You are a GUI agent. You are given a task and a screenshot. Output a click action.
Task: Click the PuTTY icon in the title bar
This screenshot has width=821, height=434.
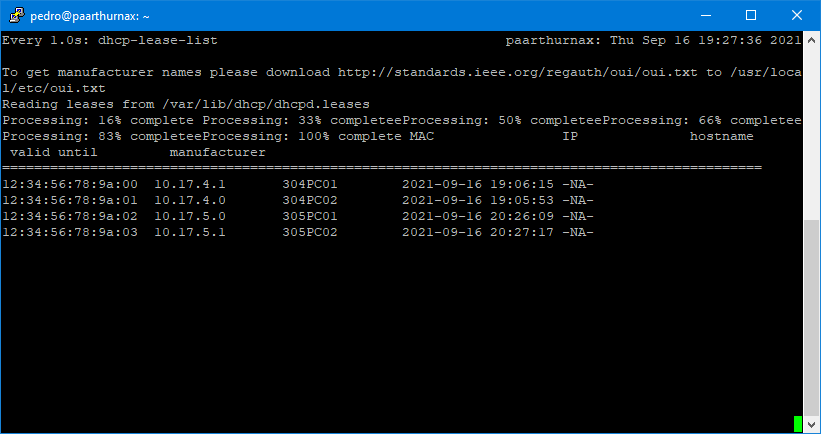15,15
